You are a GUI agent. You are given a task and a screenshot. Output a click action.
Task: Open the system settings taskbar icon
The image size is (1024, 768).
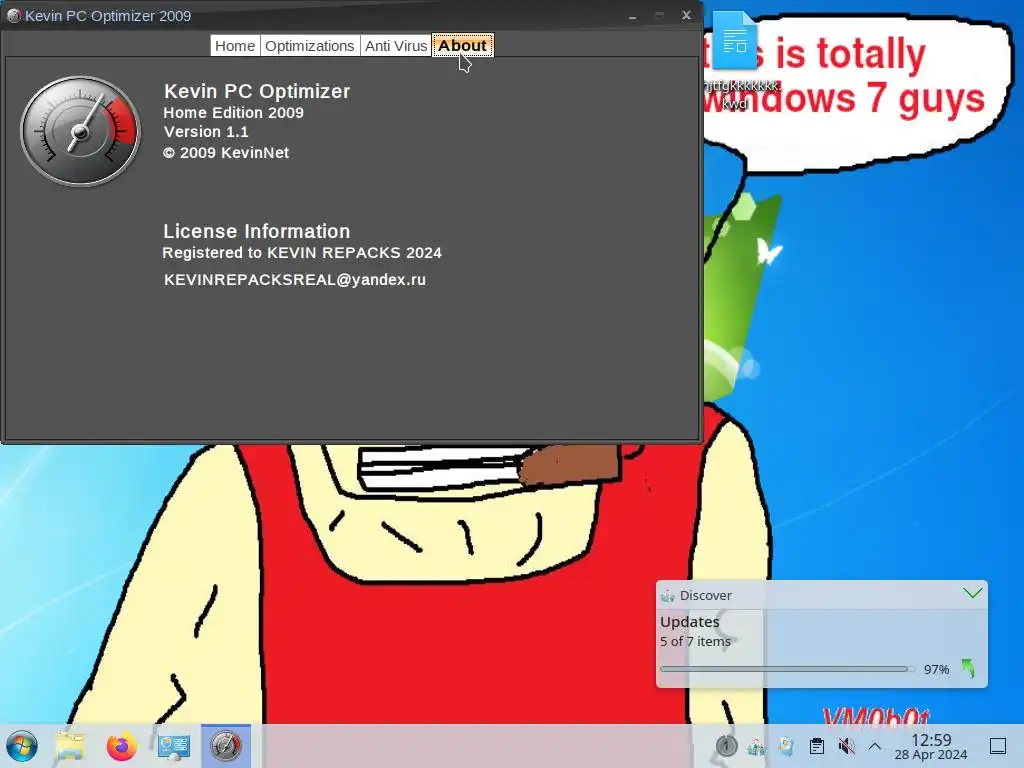174,746
